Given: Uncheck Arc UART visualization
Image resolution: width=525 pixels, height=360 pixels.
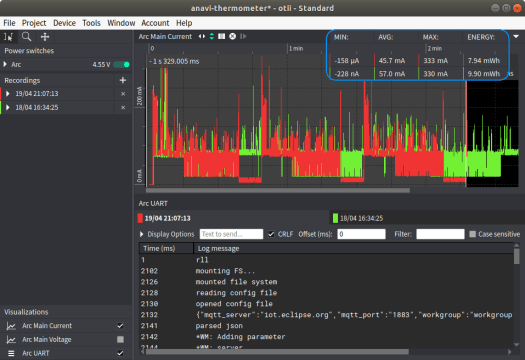Looking at the screenshot, I should pyautogui.click(x=120, y=353).
